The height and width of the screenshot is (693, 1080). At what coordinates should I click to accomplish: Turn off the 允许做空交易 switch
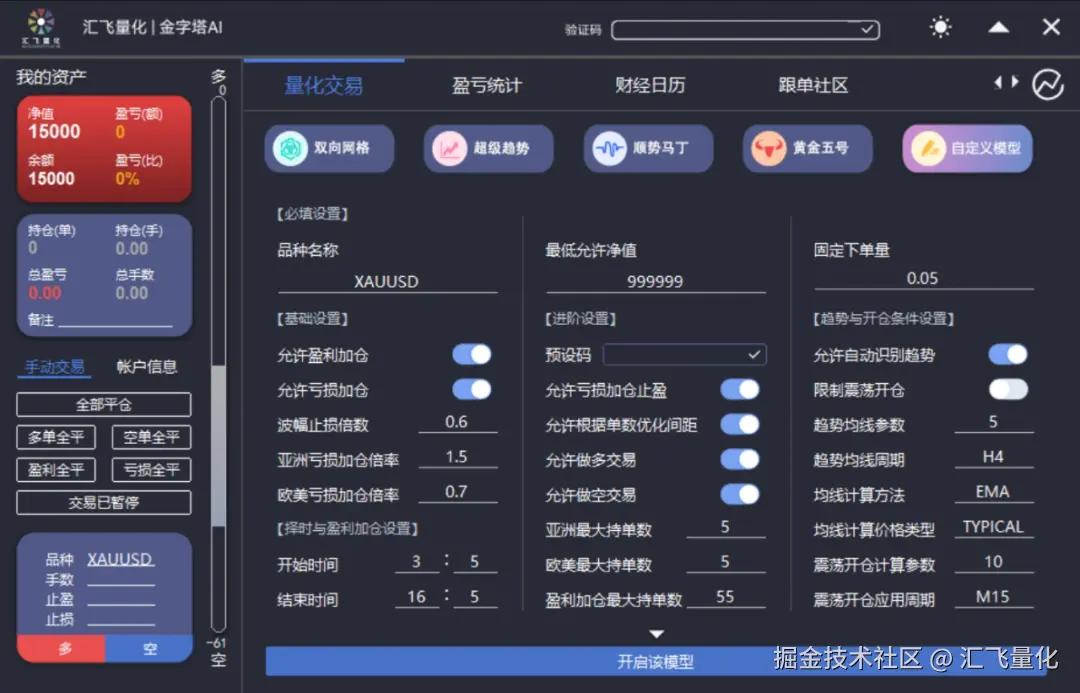[739, 494]
